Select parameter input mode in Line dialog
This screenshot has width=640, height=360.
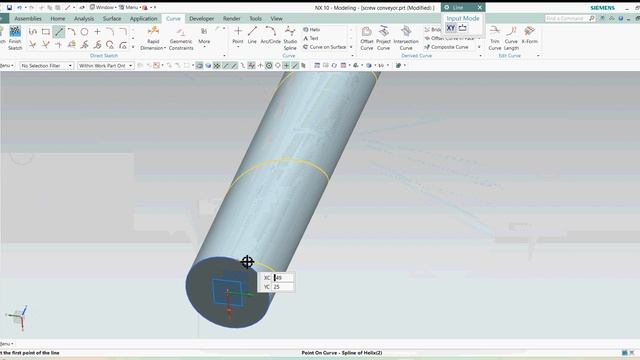(x=462, y=28)
